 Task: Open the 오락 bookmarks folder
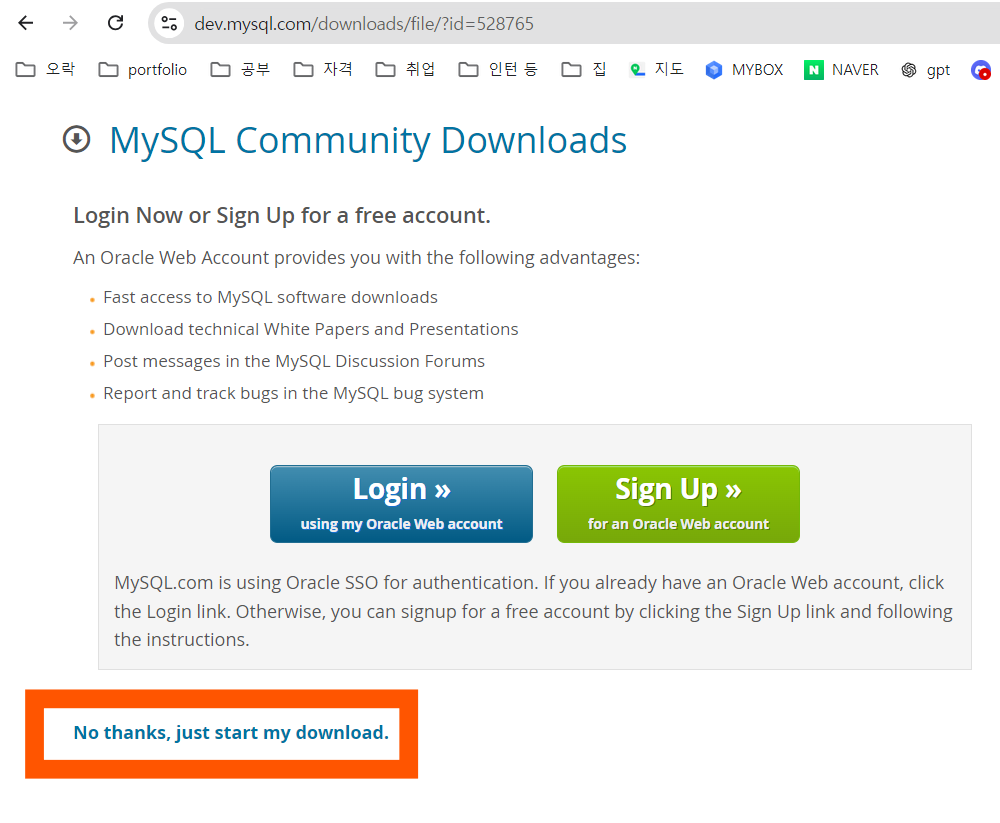(x=45, y=70)
